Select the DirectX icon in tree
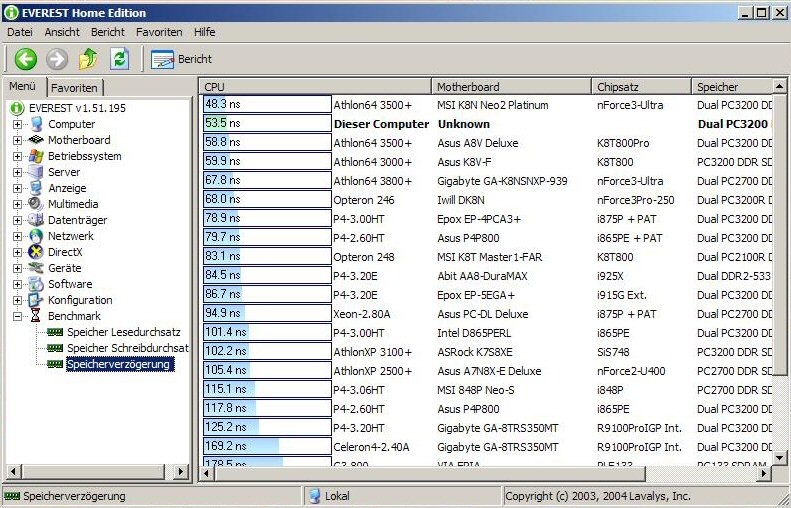This screenshot has width=791, height=508. (36, 252)
